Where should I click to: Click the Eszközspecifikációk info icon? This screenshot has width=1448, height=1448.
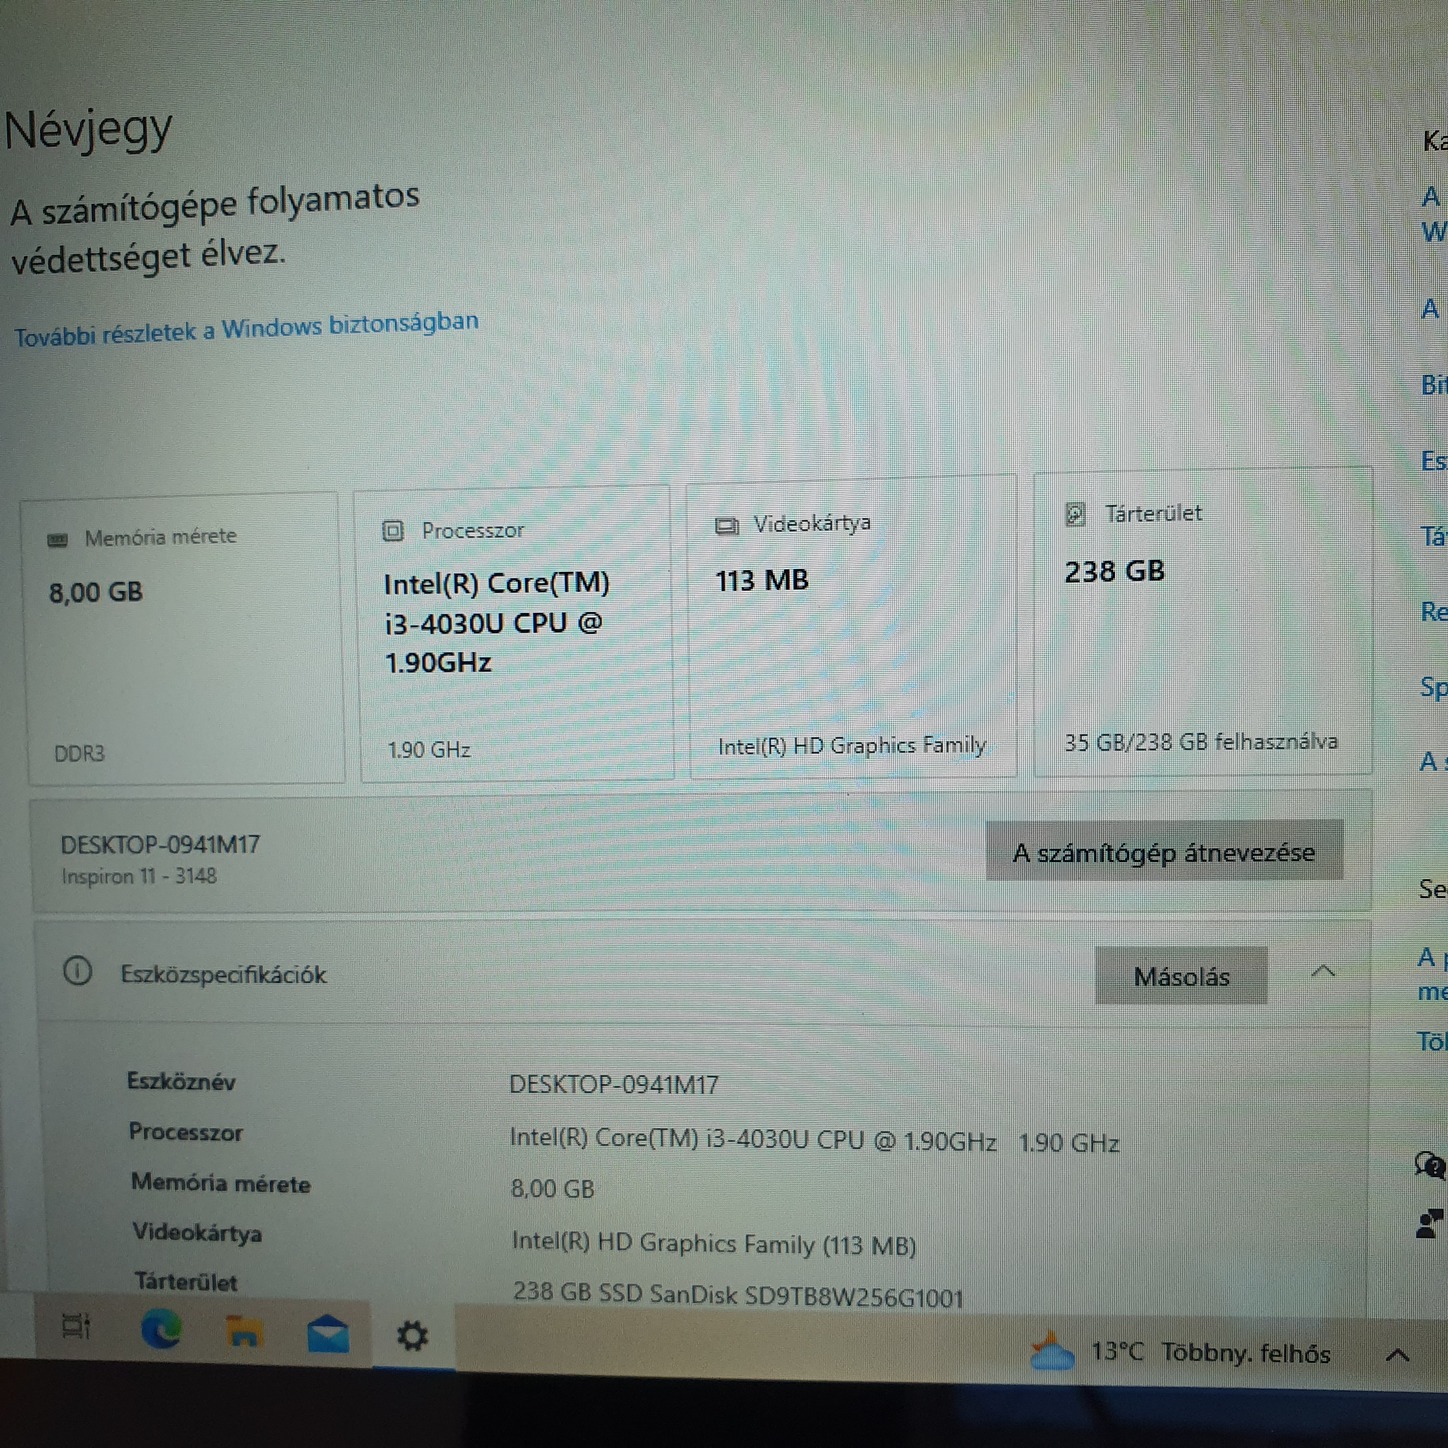[x=78, y=971]
